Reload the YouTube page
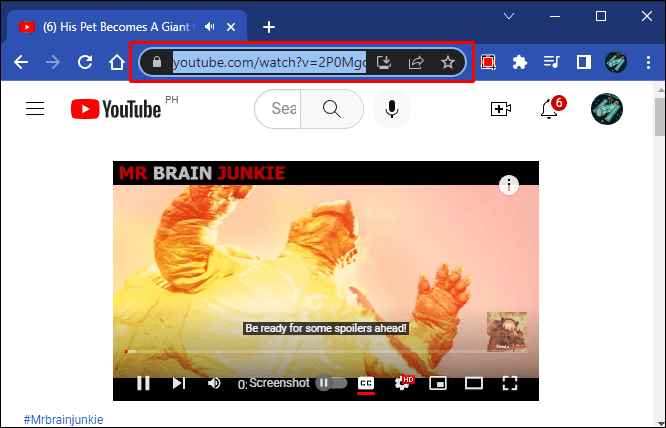666x428 pixels. 85,62
